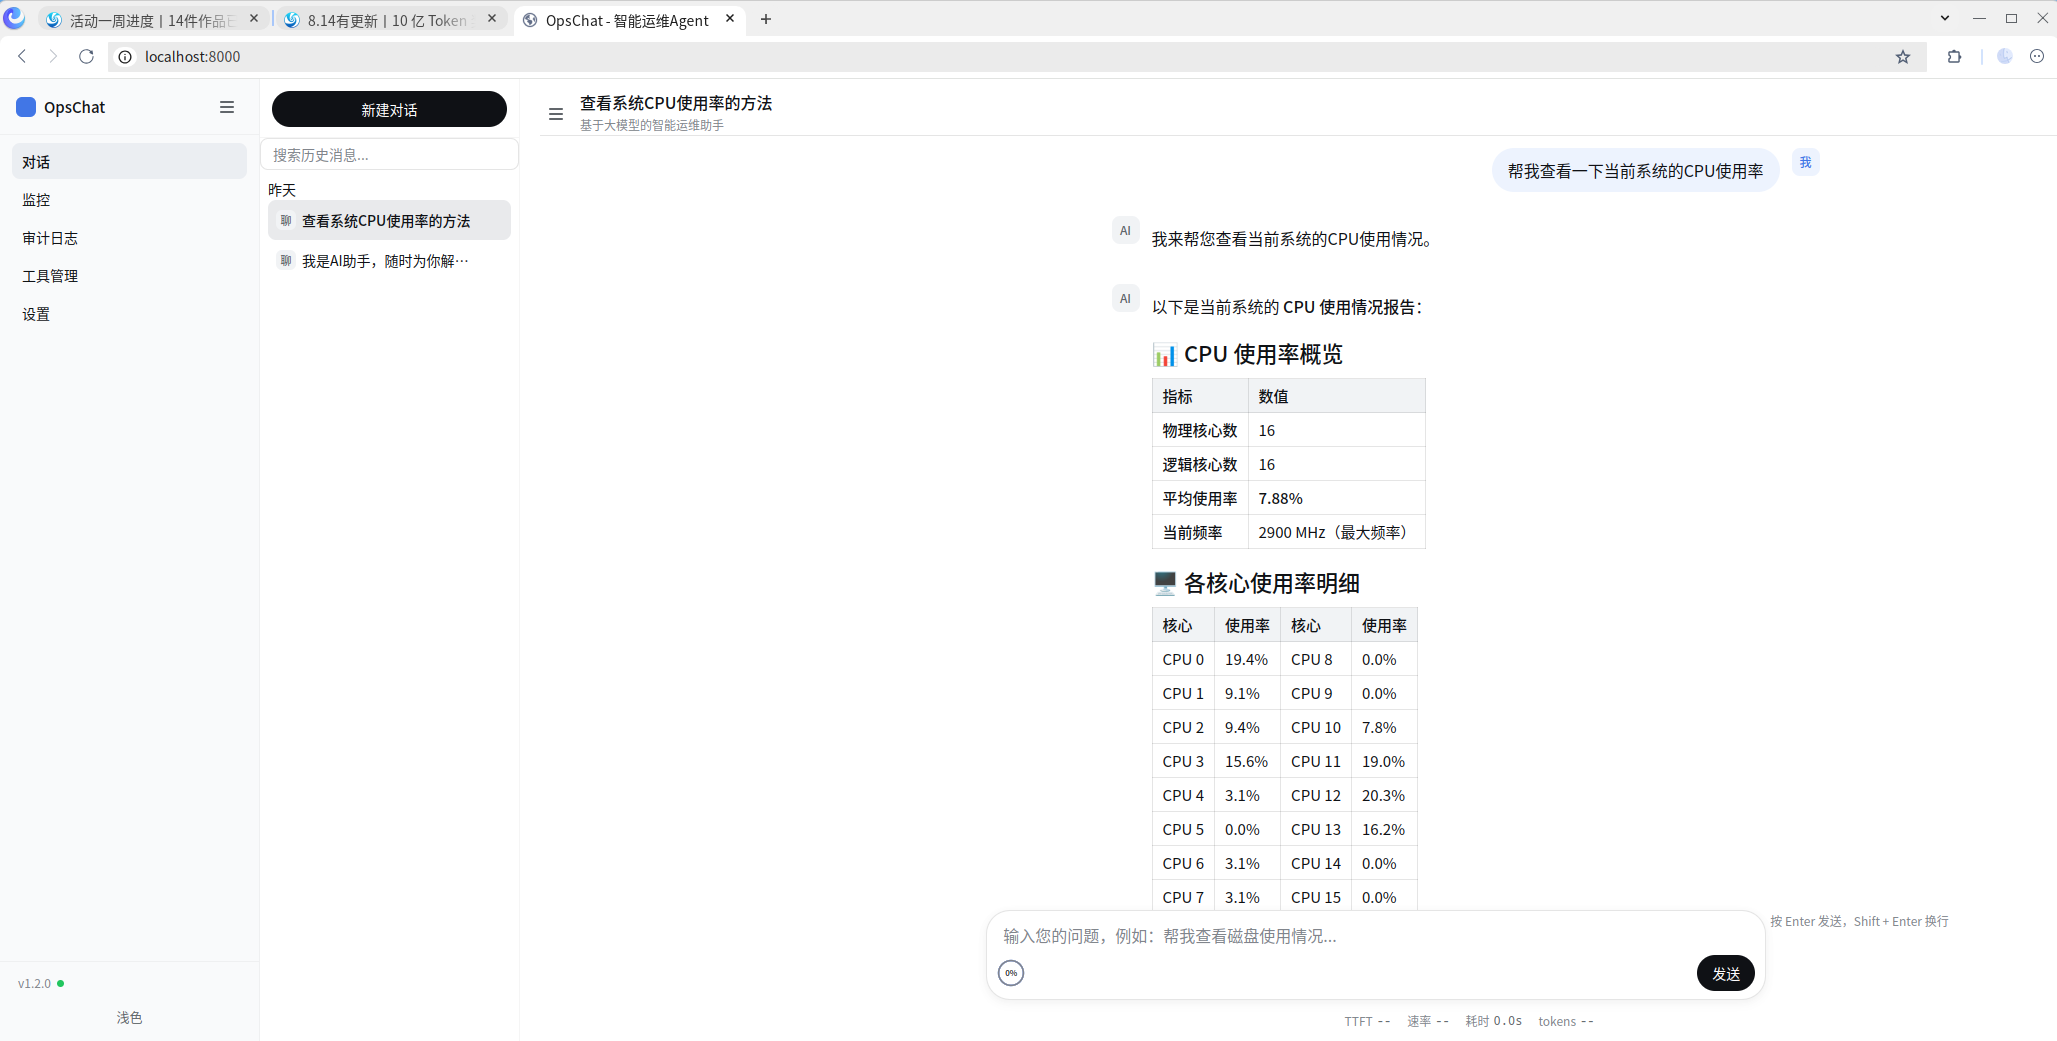The width and height of the screenshot is (2057, 1041).
Task: Click the 耗时 0.0s status entry
Action: click(x=1493, y=1021)
